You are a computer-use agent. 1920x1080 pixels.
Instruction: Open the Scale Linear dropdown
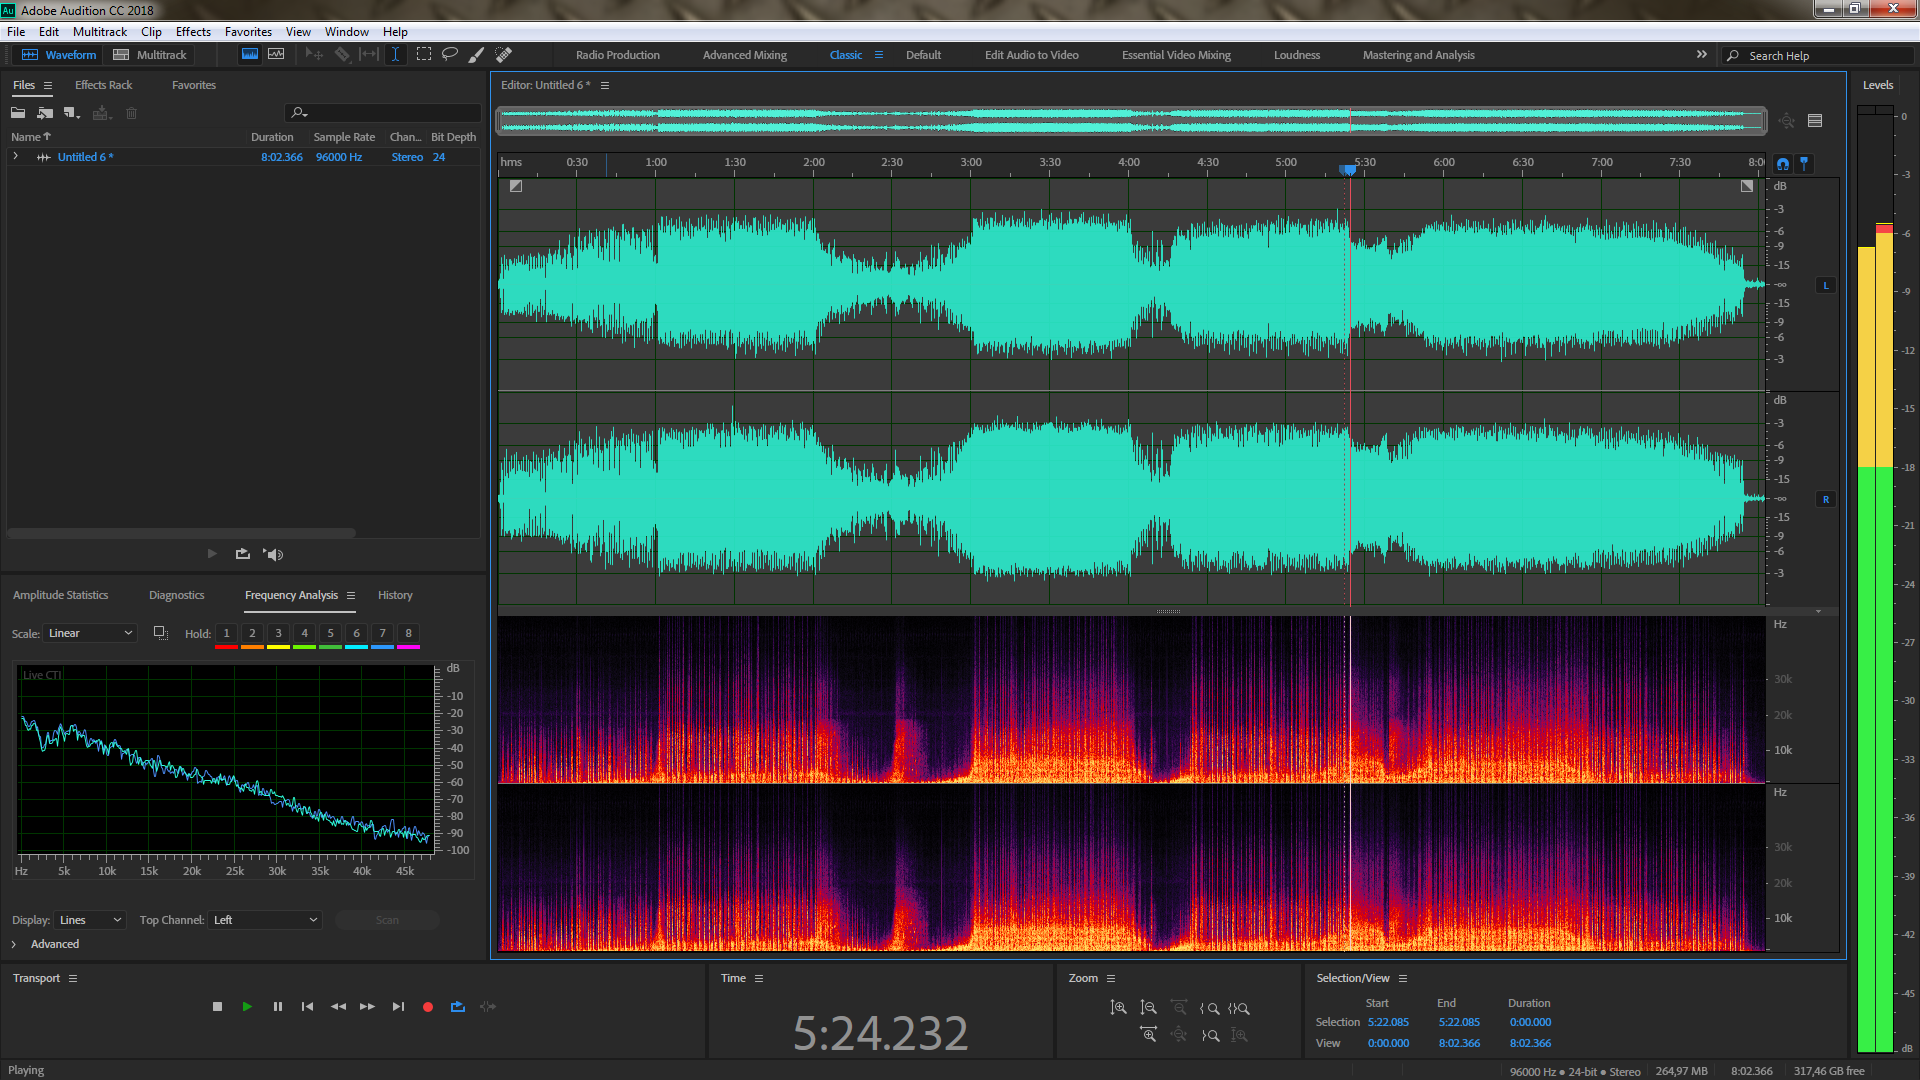pos(90,634)
